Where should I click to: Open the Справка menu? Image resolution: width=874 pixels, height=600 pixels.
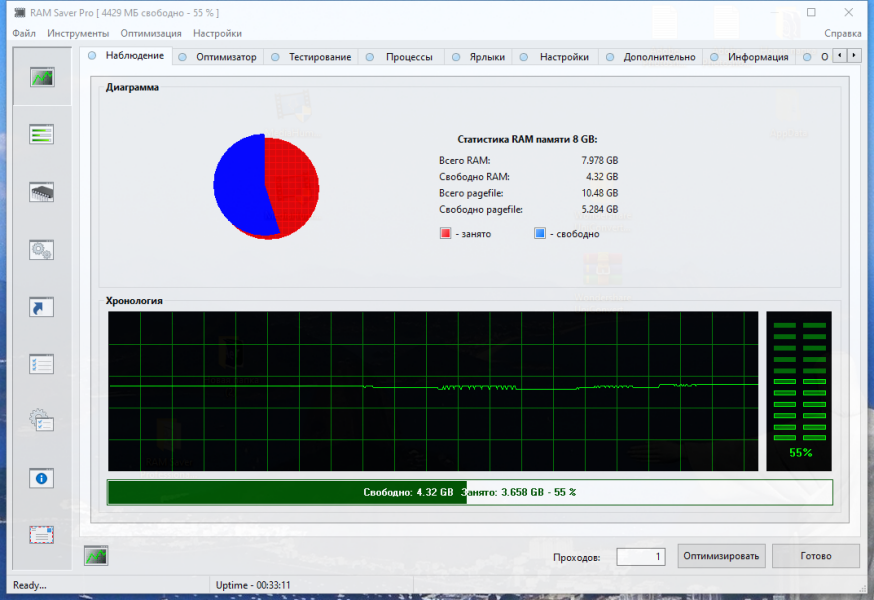[x=842, y=33]
